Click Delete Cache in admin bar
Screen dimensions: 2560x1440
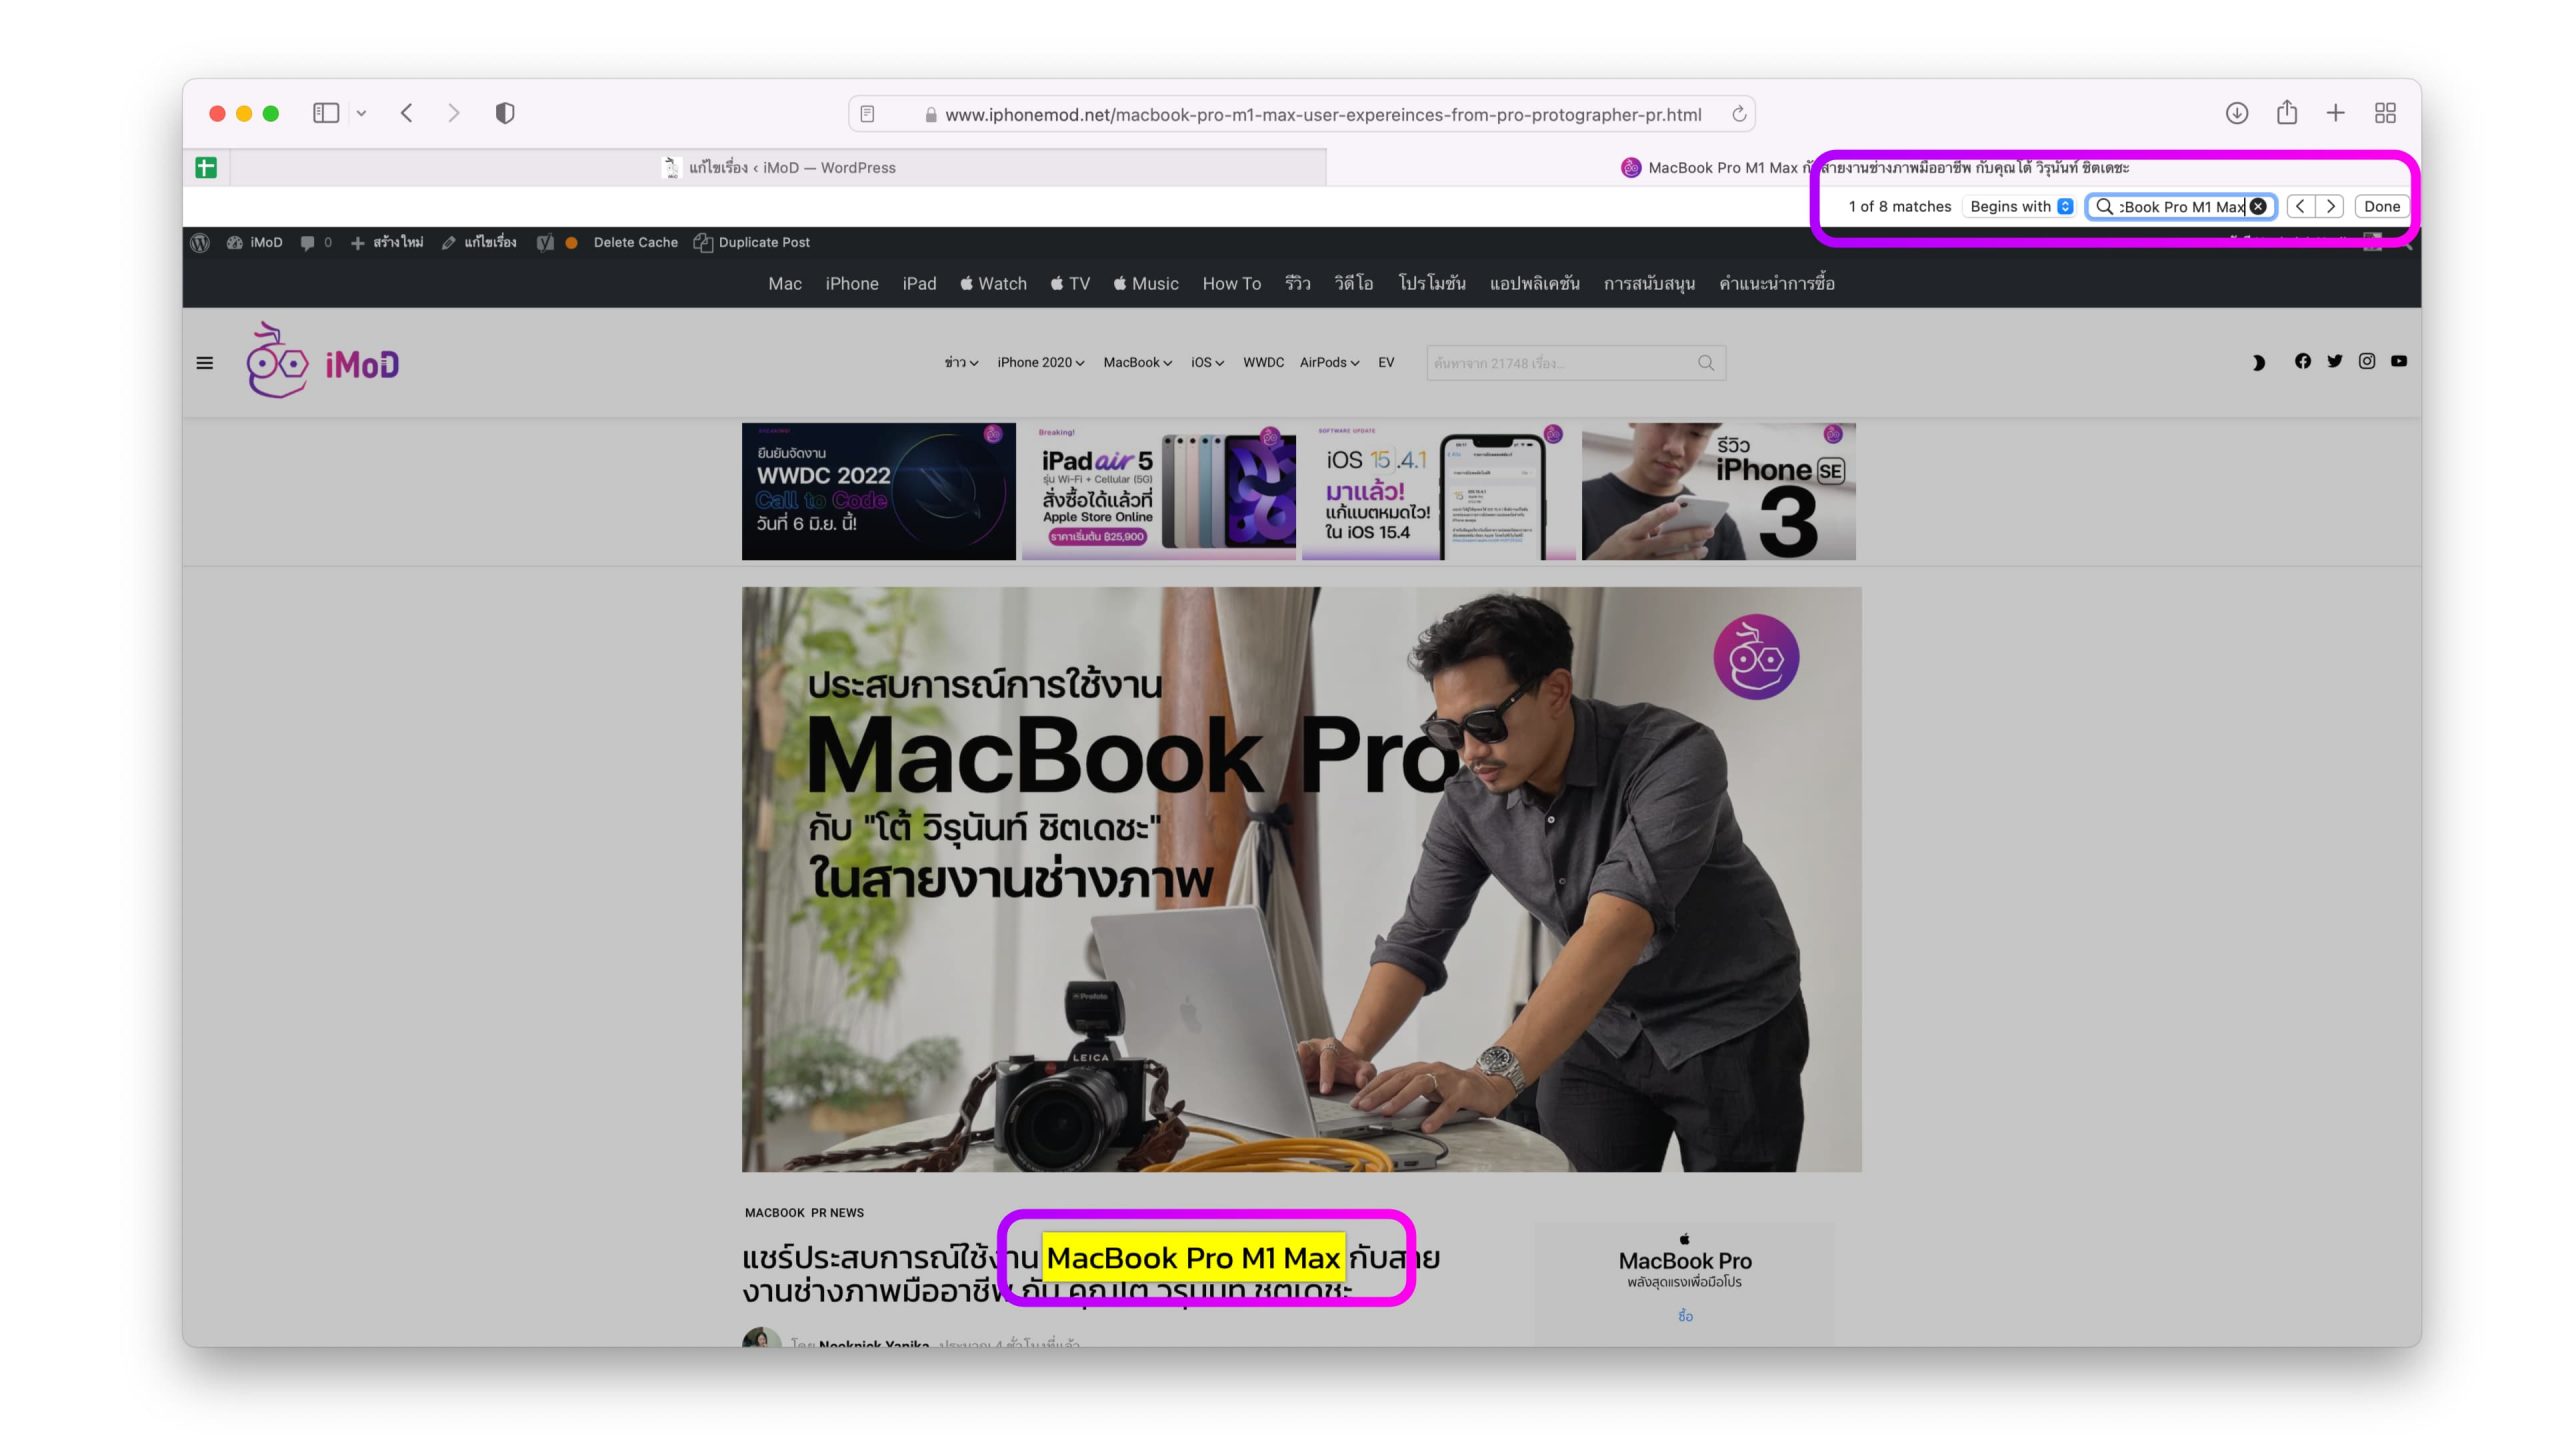(x=635, y=242)
